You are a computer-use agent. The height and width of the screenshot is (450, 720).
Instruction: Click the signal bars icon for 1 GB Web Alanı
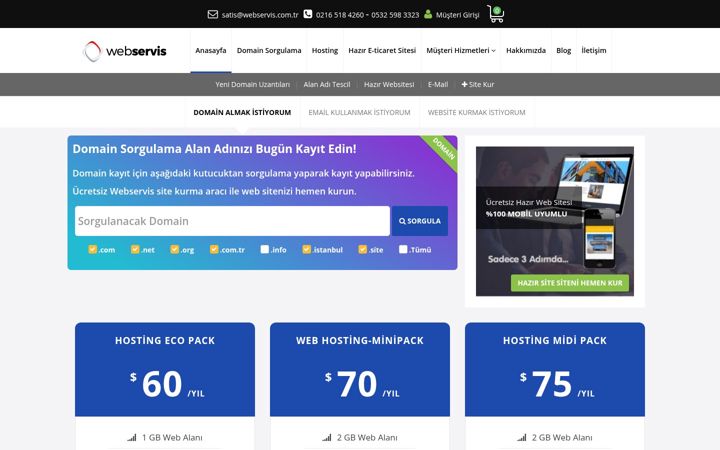pyautogui.click(x=132, y=438)
